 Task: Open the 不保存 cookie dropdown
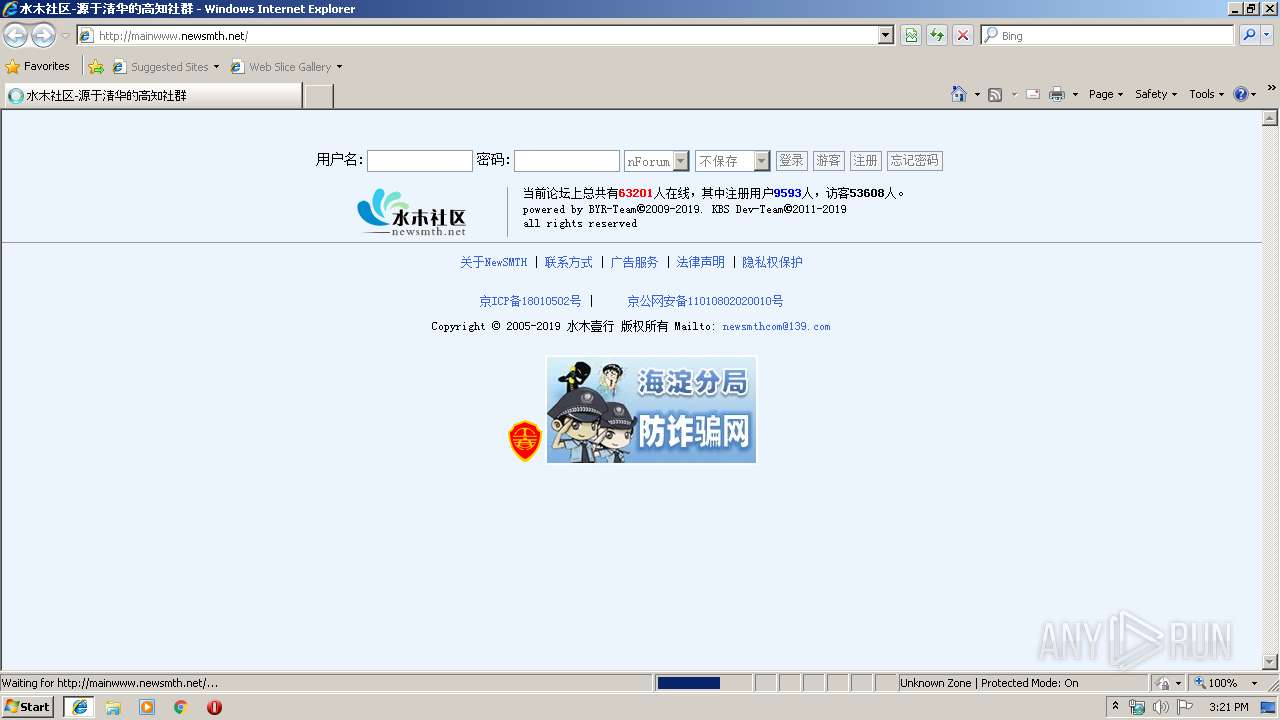[x=732, y=161]
